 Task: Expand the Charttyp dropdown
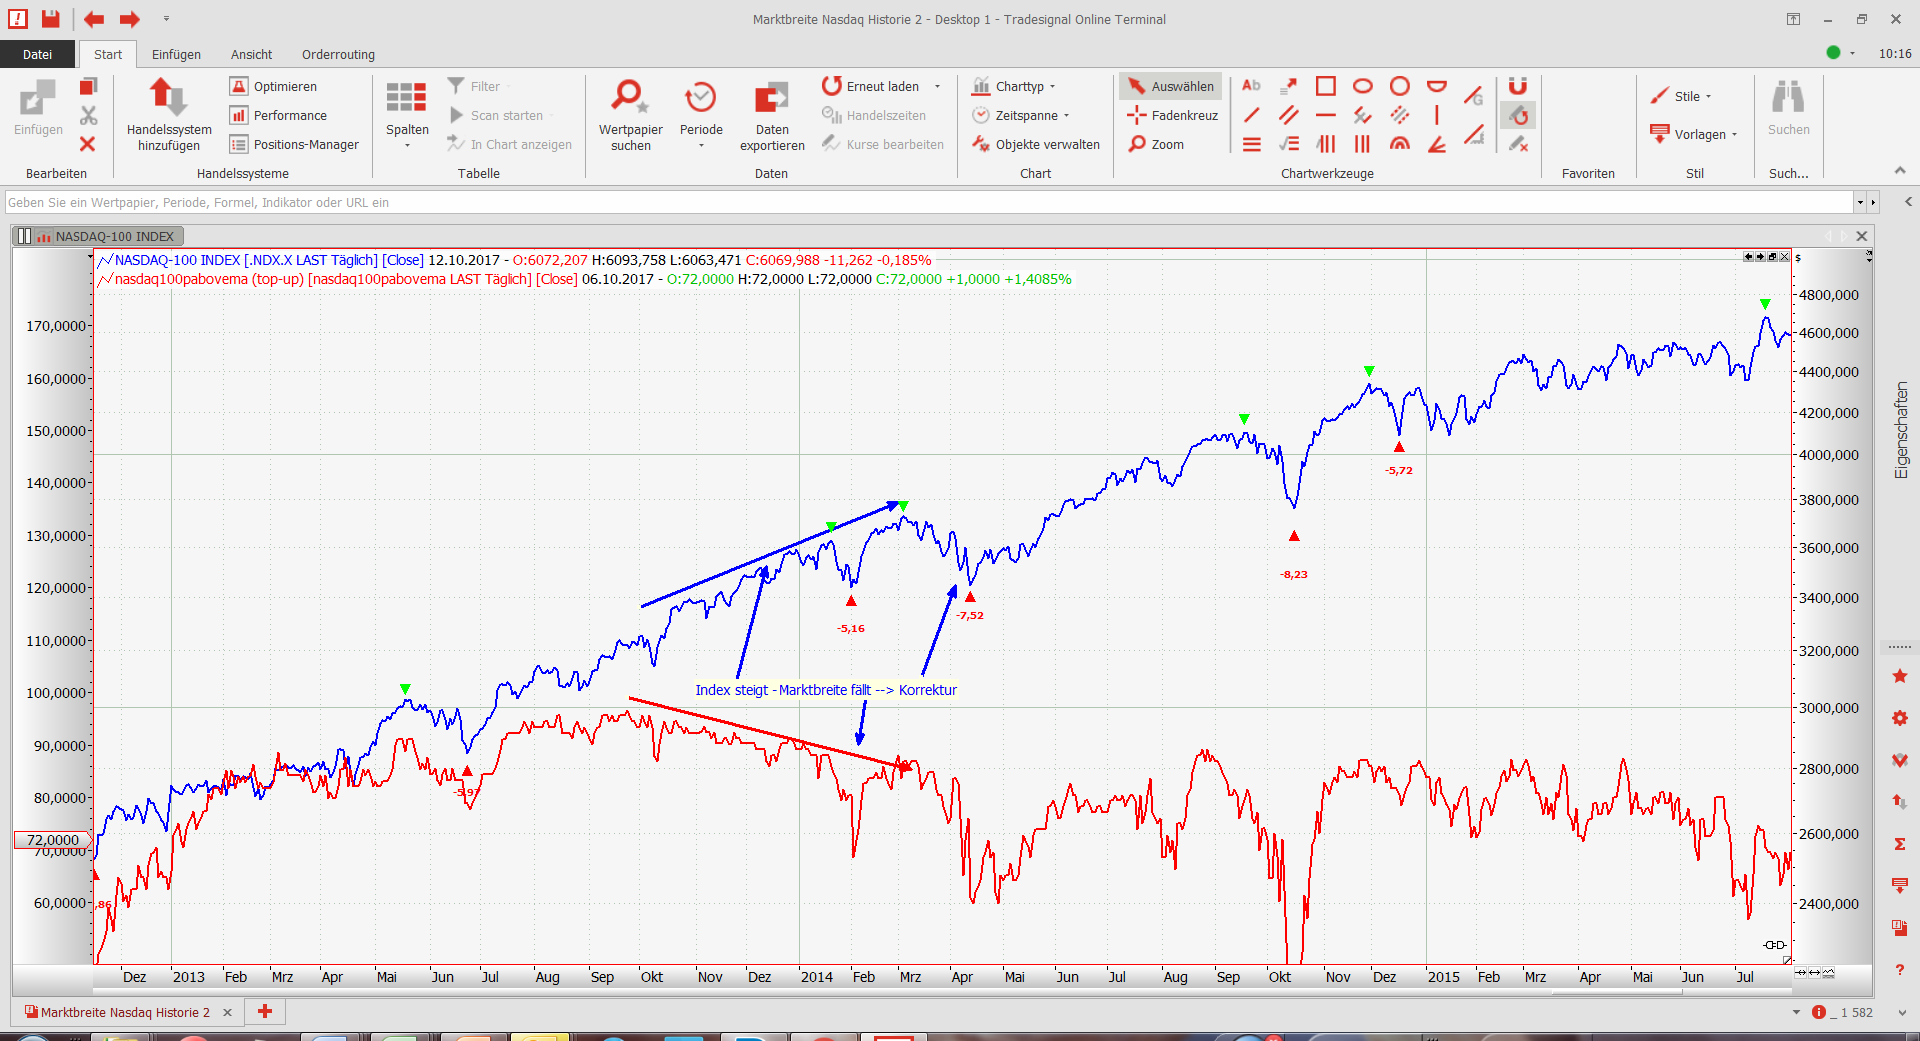click(x=1015, y=86)
